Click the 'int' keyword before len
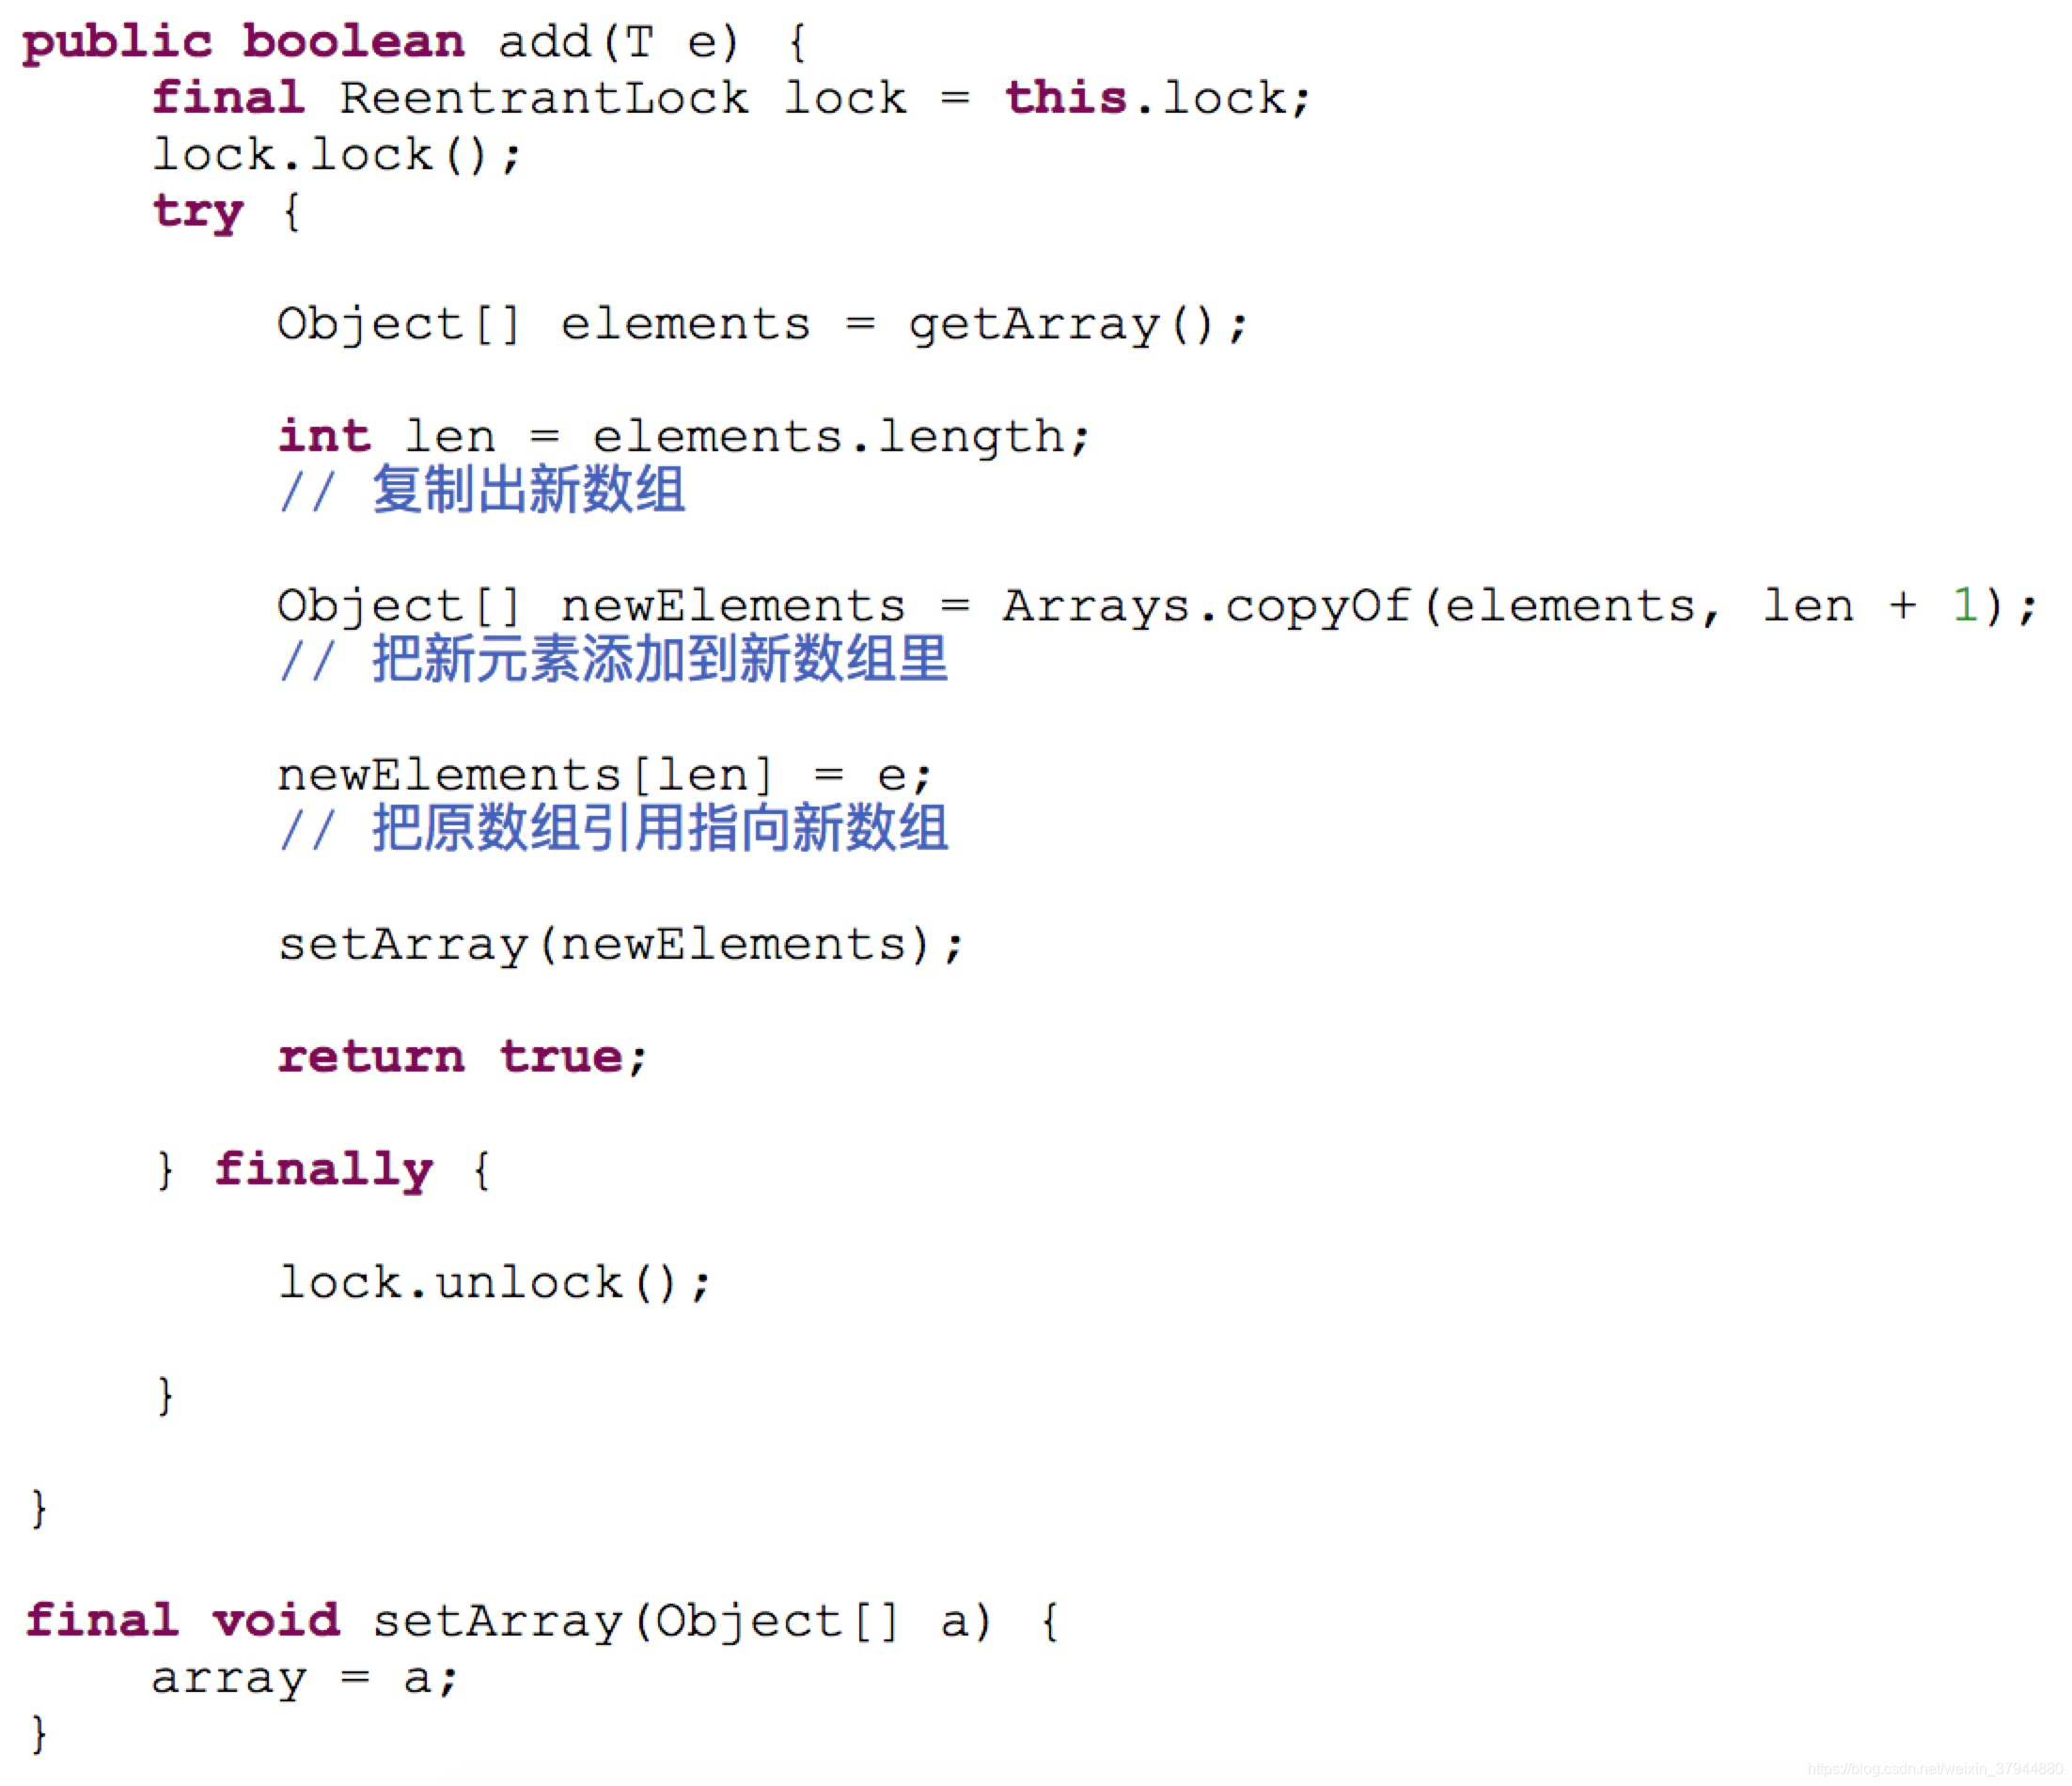 coord(324,437)
